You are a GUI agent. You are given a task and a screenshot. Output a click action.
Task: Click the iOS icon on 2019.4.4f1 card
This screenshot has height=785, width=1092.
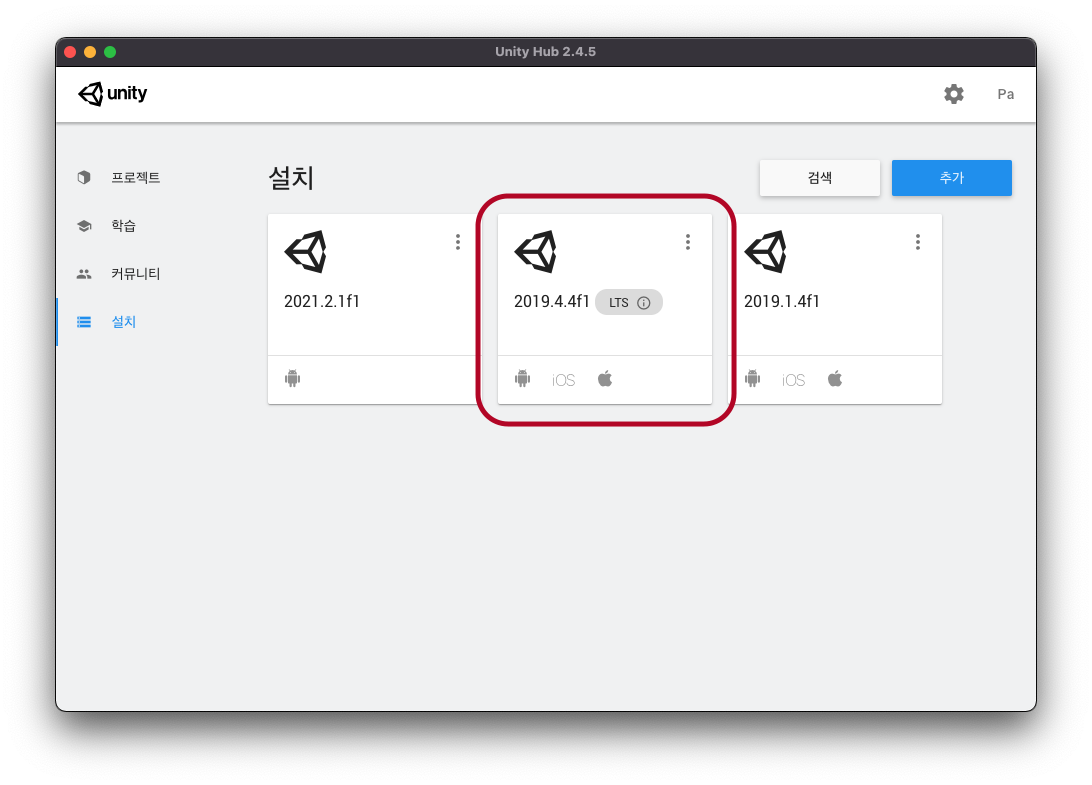(x=563, y=380)
